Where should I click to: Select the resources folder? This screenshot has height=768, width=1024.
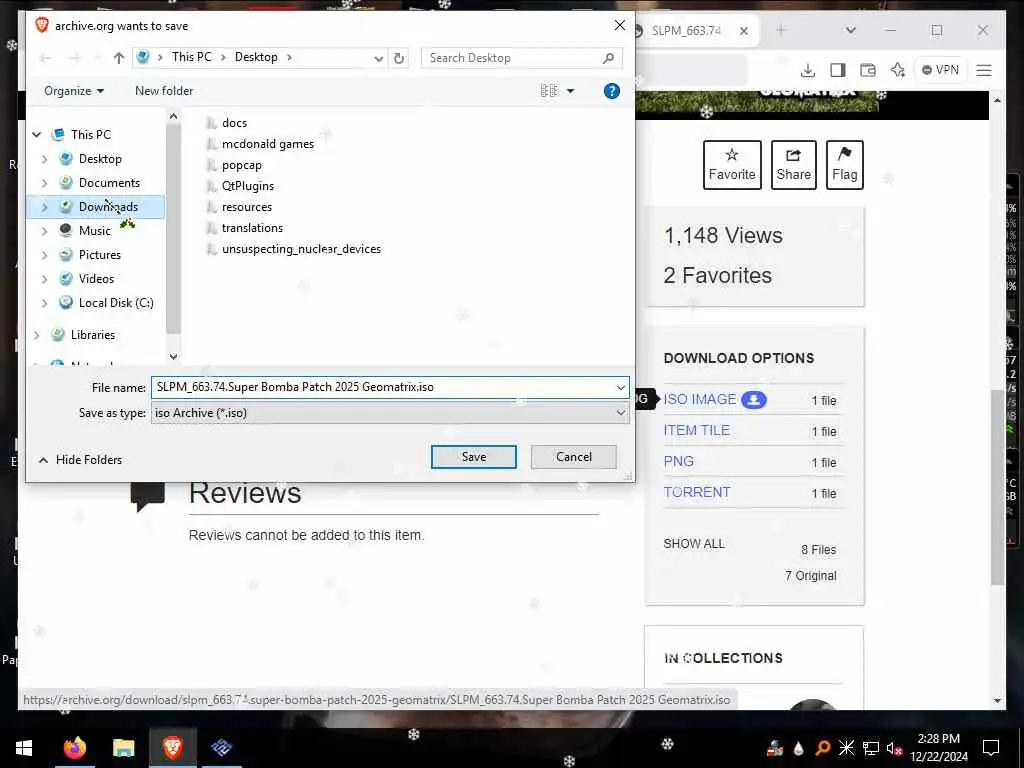239,207
